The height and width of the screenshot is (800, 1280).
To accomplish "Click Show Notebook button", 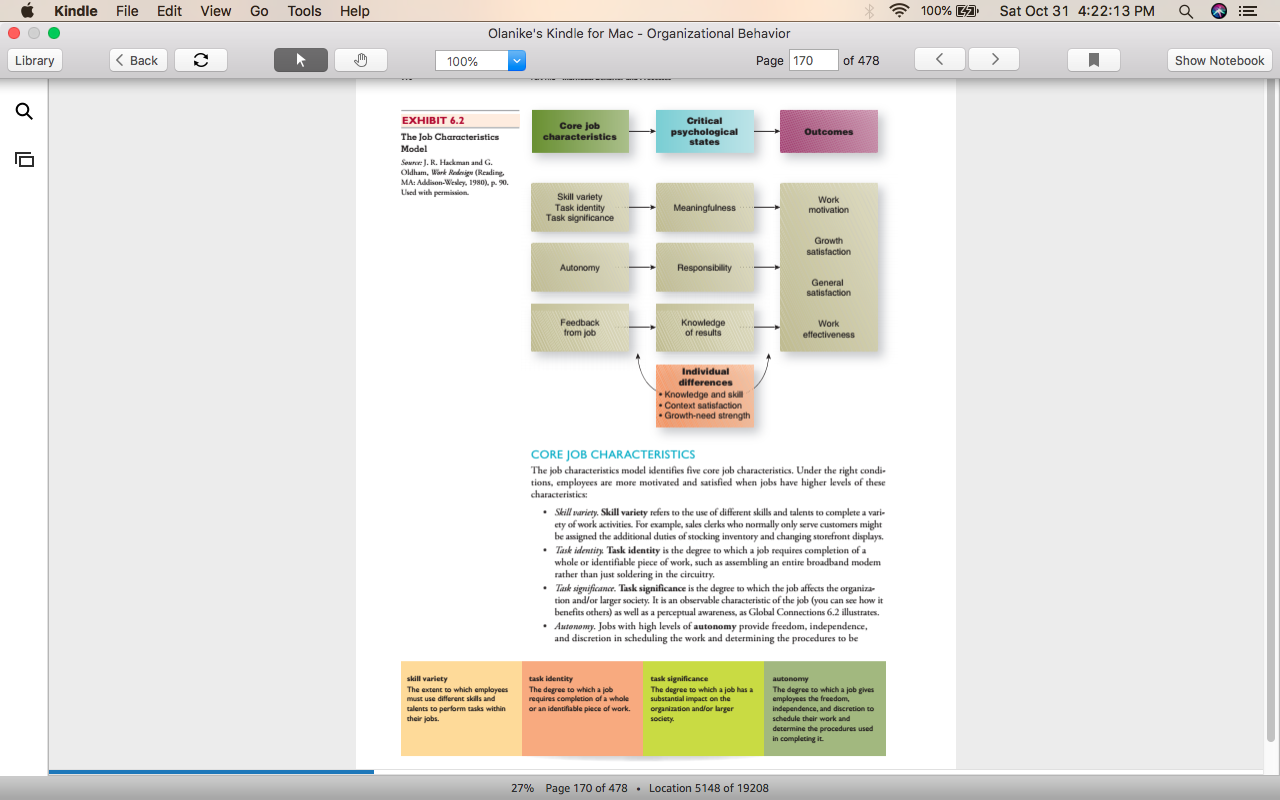I will click(x=1219, y=60).
